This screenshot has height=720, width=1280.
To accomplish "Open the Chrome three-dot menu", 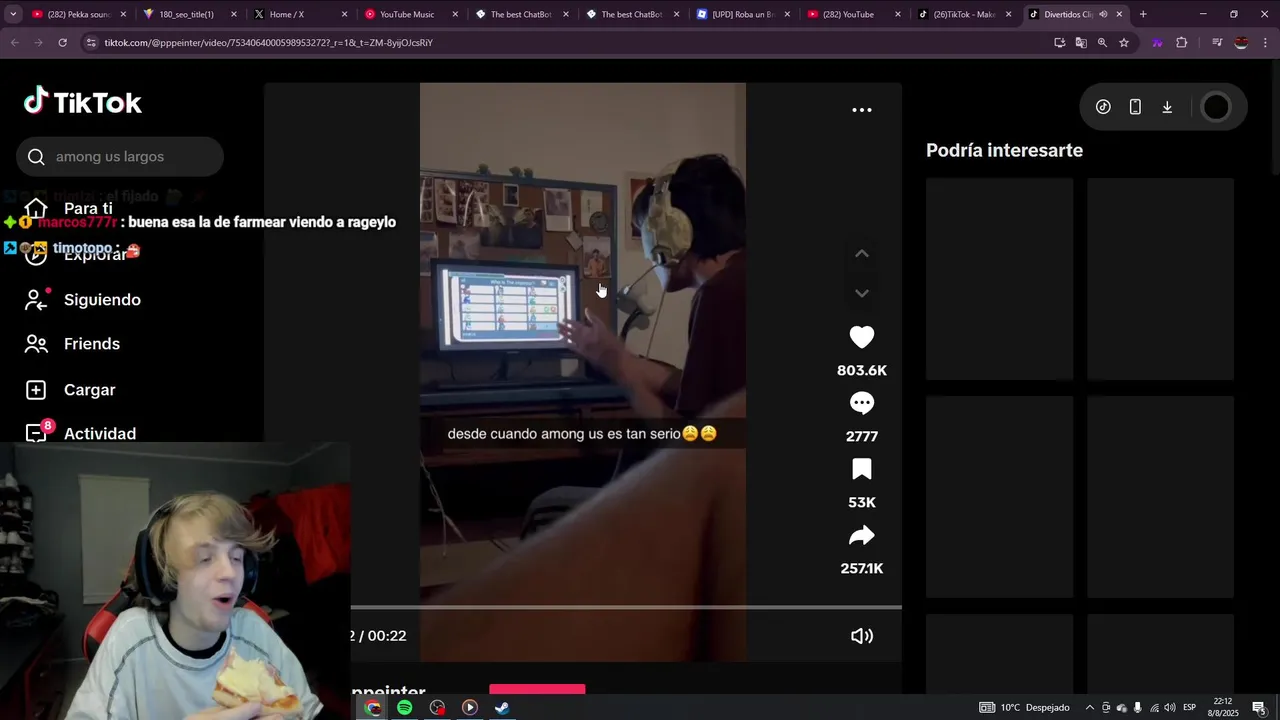I will (x=1265, y=43).
